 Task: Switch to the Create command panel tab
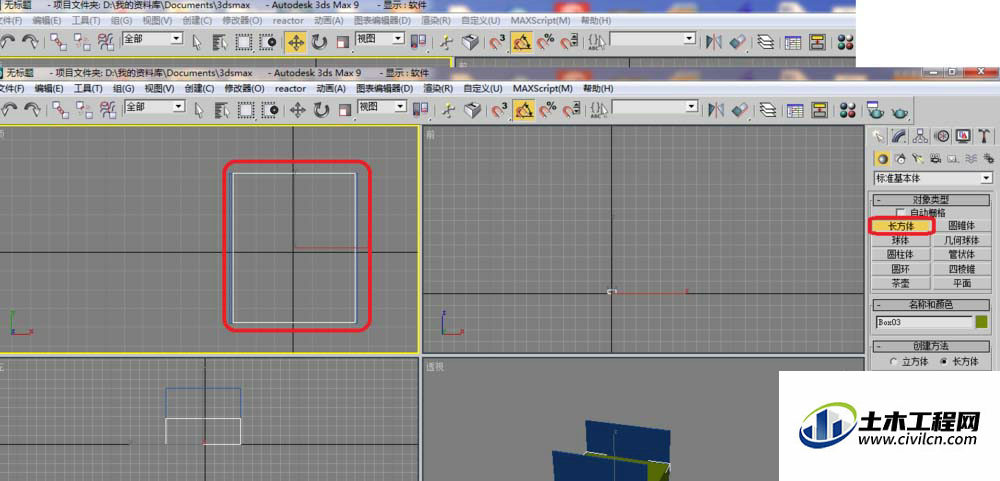coord(879,136)
